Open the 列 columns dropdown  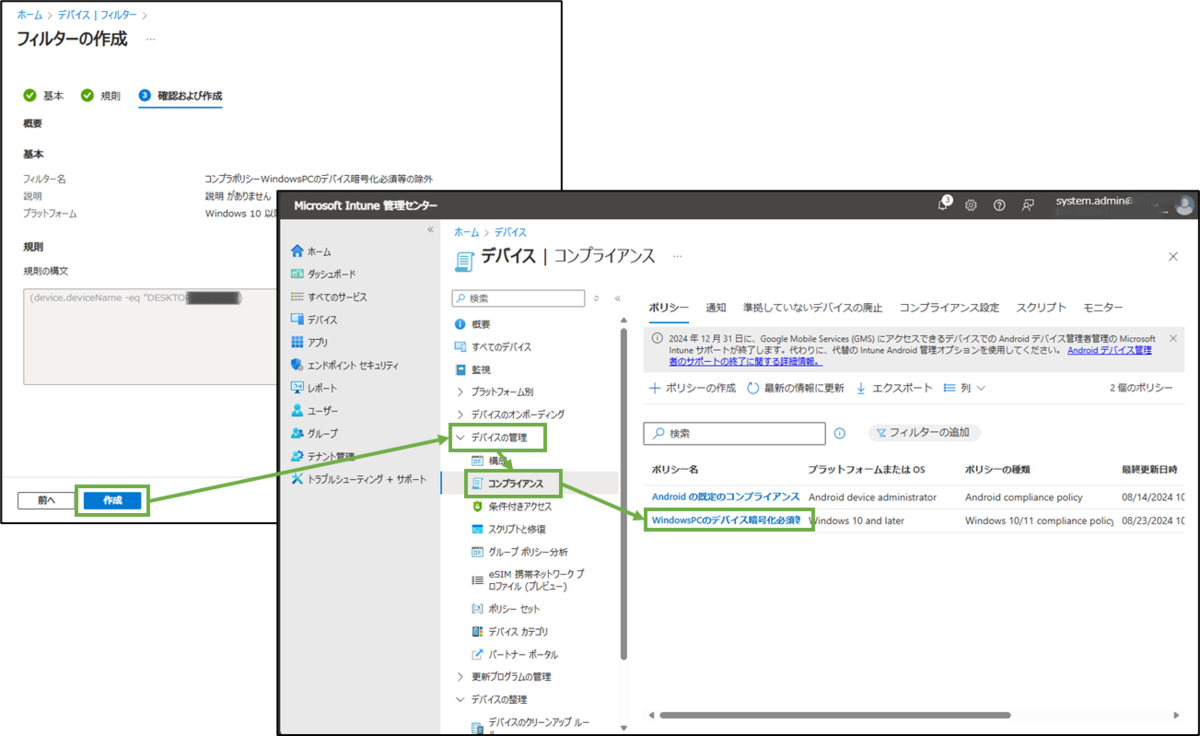click(965, 388)
